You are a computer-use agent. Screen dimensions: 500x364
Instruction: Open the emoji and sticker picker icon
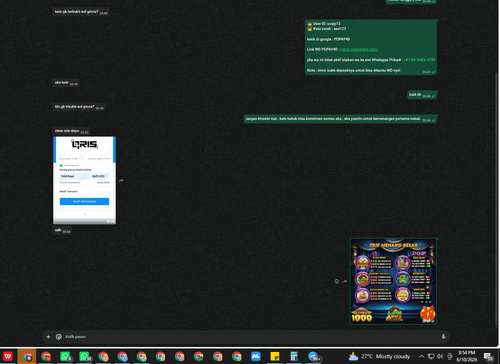click(x=59, y=337)
